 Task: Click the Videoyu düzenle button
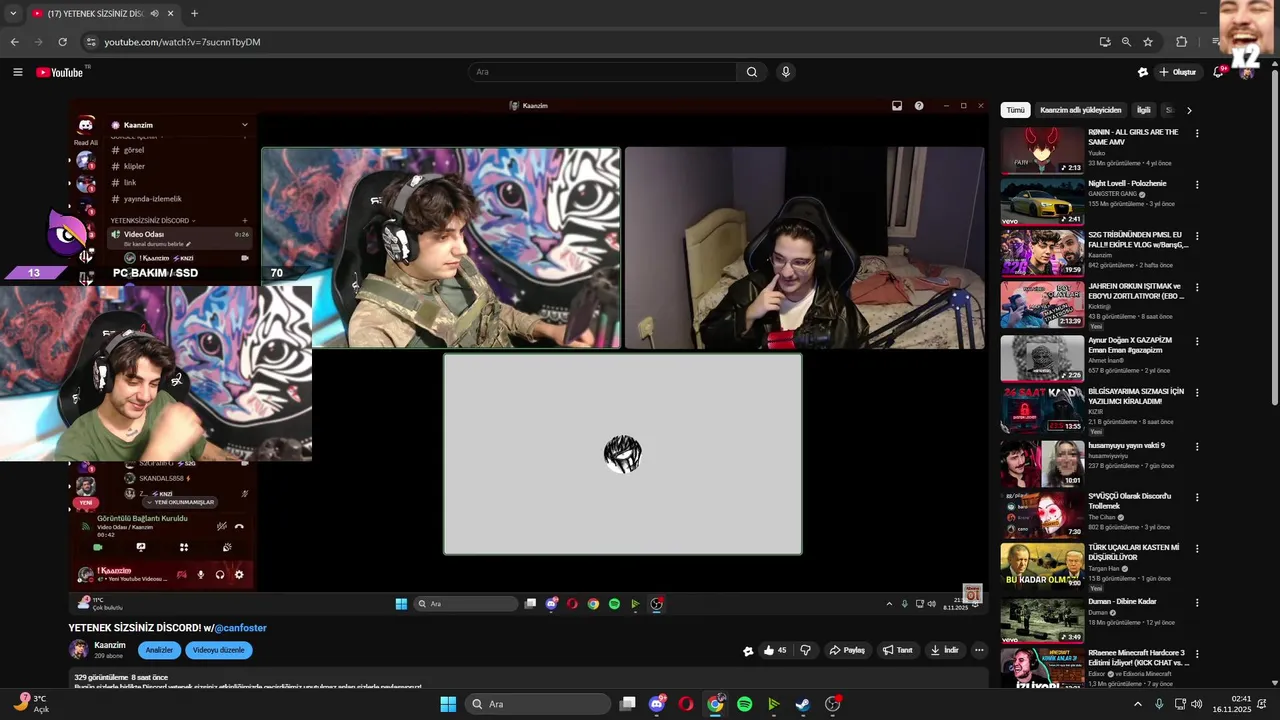click(218, 650)
